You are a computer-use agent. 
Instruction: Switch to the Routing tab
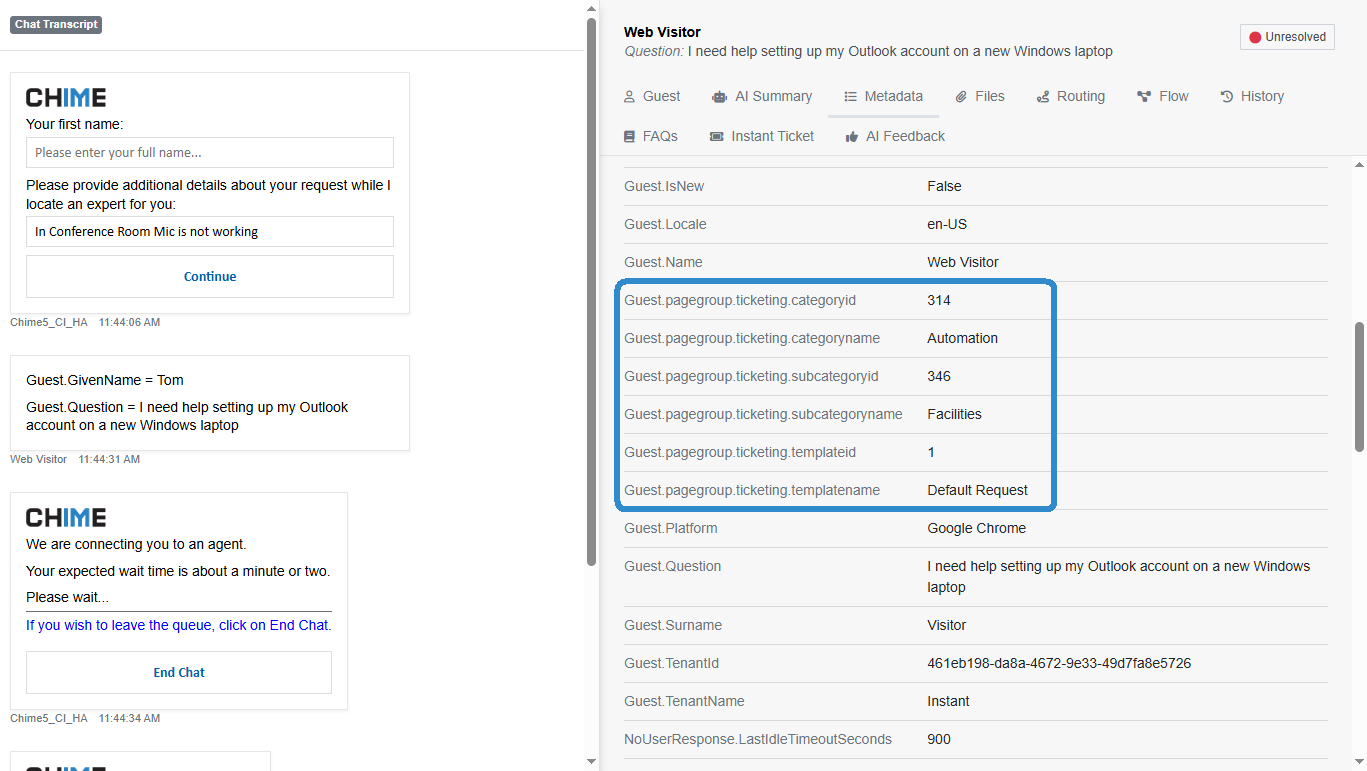tap(1070, 95)
